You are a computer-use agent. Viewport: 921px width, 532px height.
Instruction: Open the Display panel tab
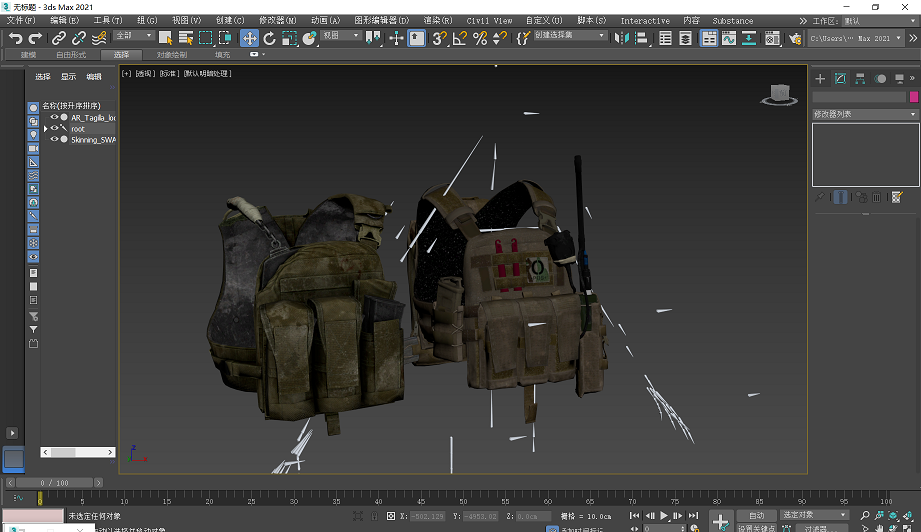click(899, 79)
